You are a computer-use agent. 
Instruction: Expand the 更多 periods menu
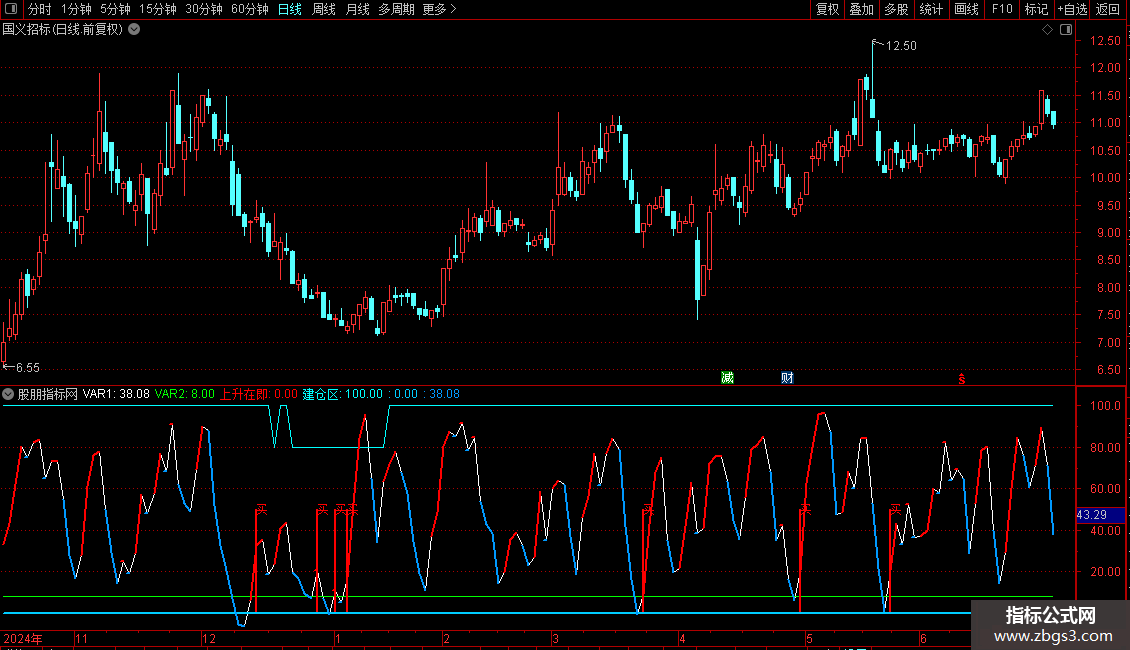point(439,9)
